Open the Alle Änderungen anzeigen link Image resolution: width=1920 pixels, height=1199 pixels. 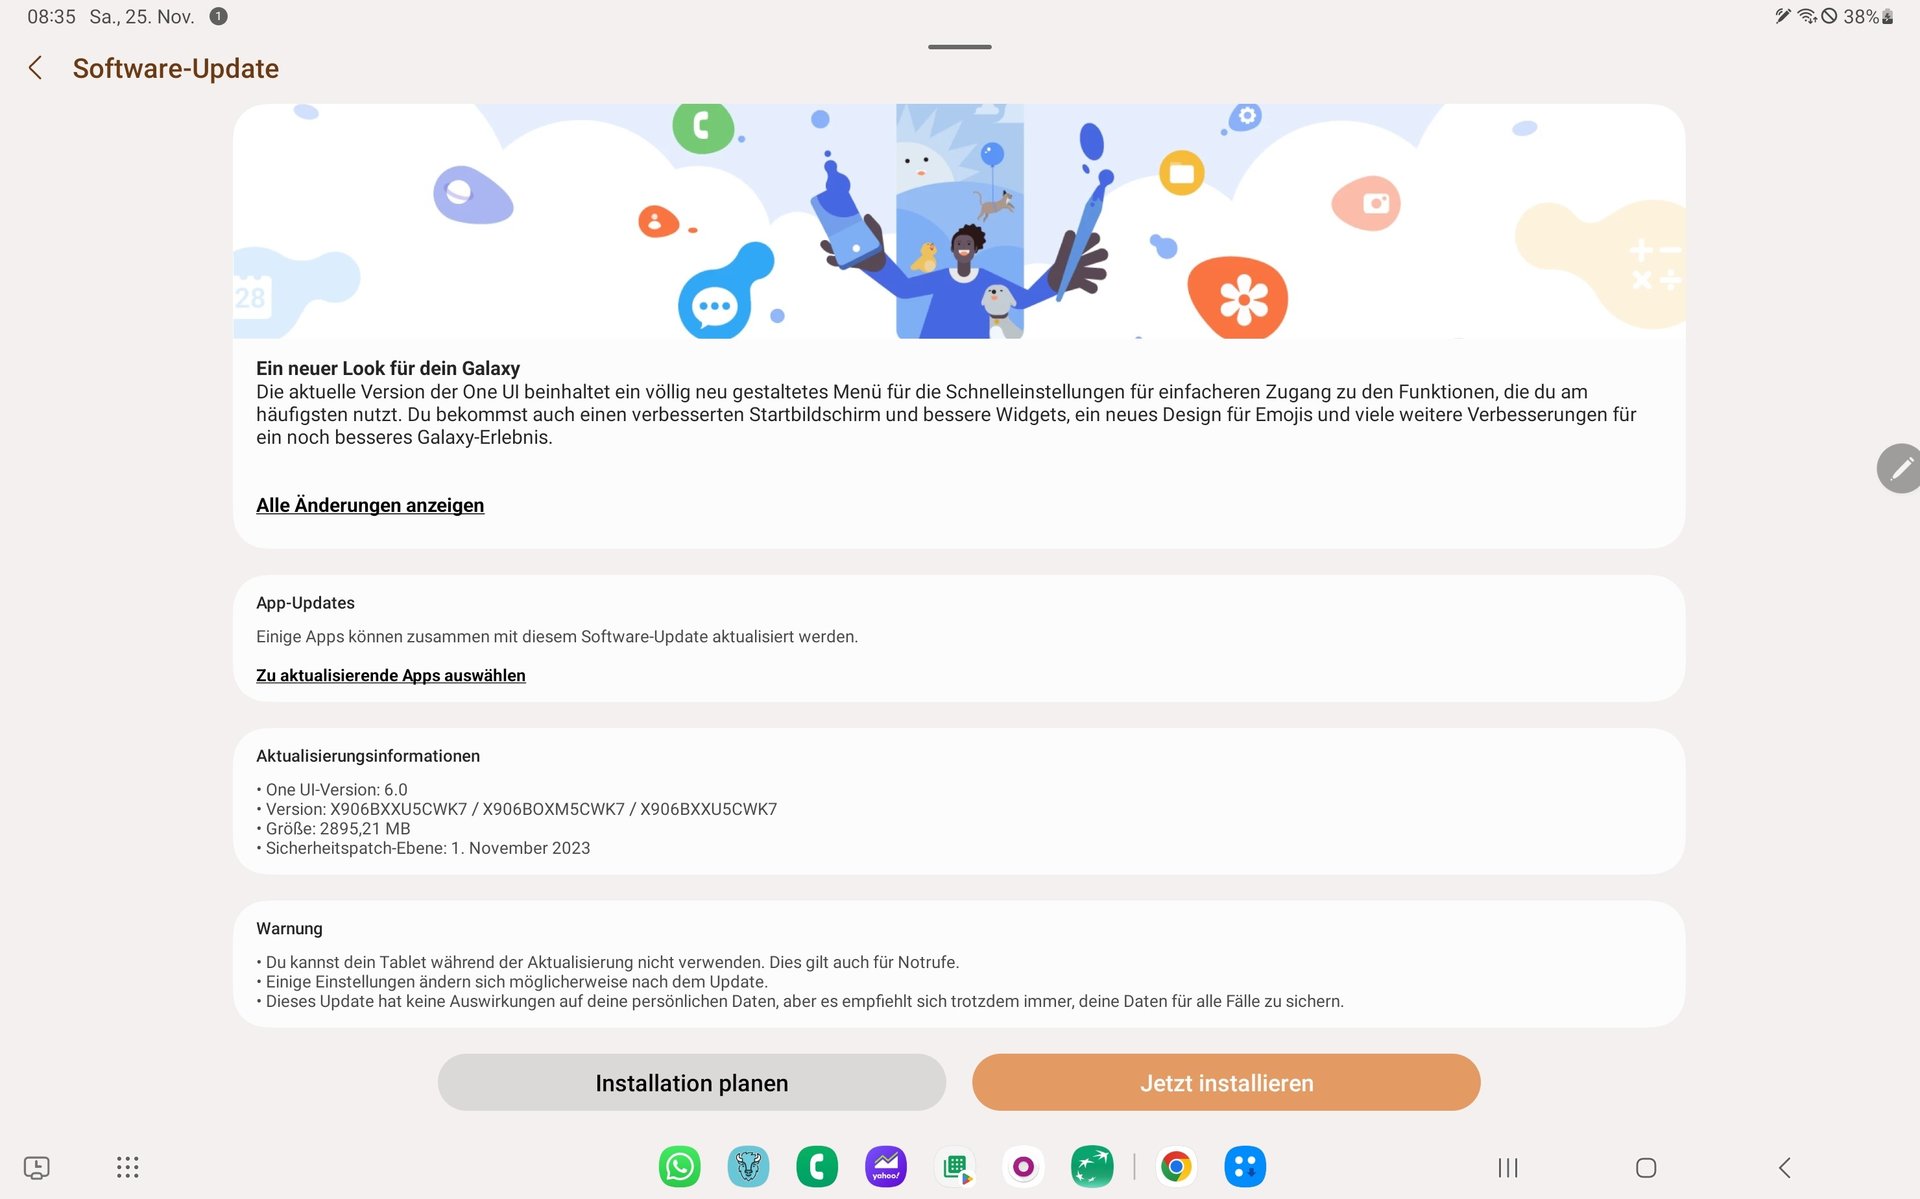(370, 505)
